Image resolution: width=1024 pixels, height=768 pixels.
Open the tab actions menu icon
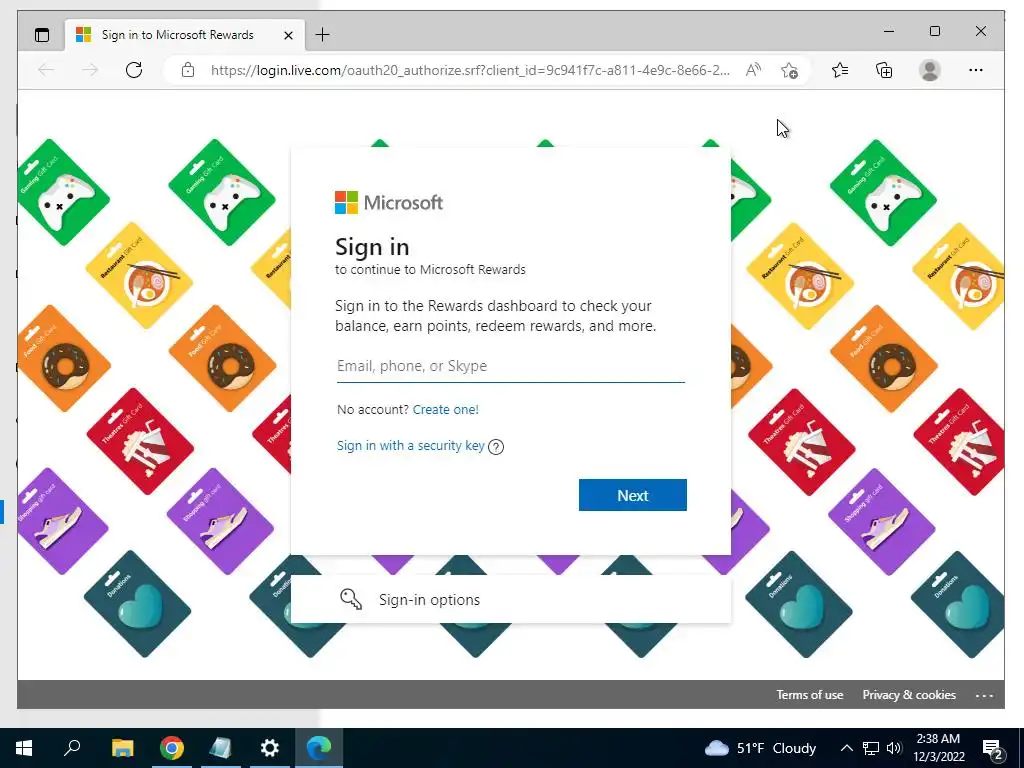click(x=42, y=35)
